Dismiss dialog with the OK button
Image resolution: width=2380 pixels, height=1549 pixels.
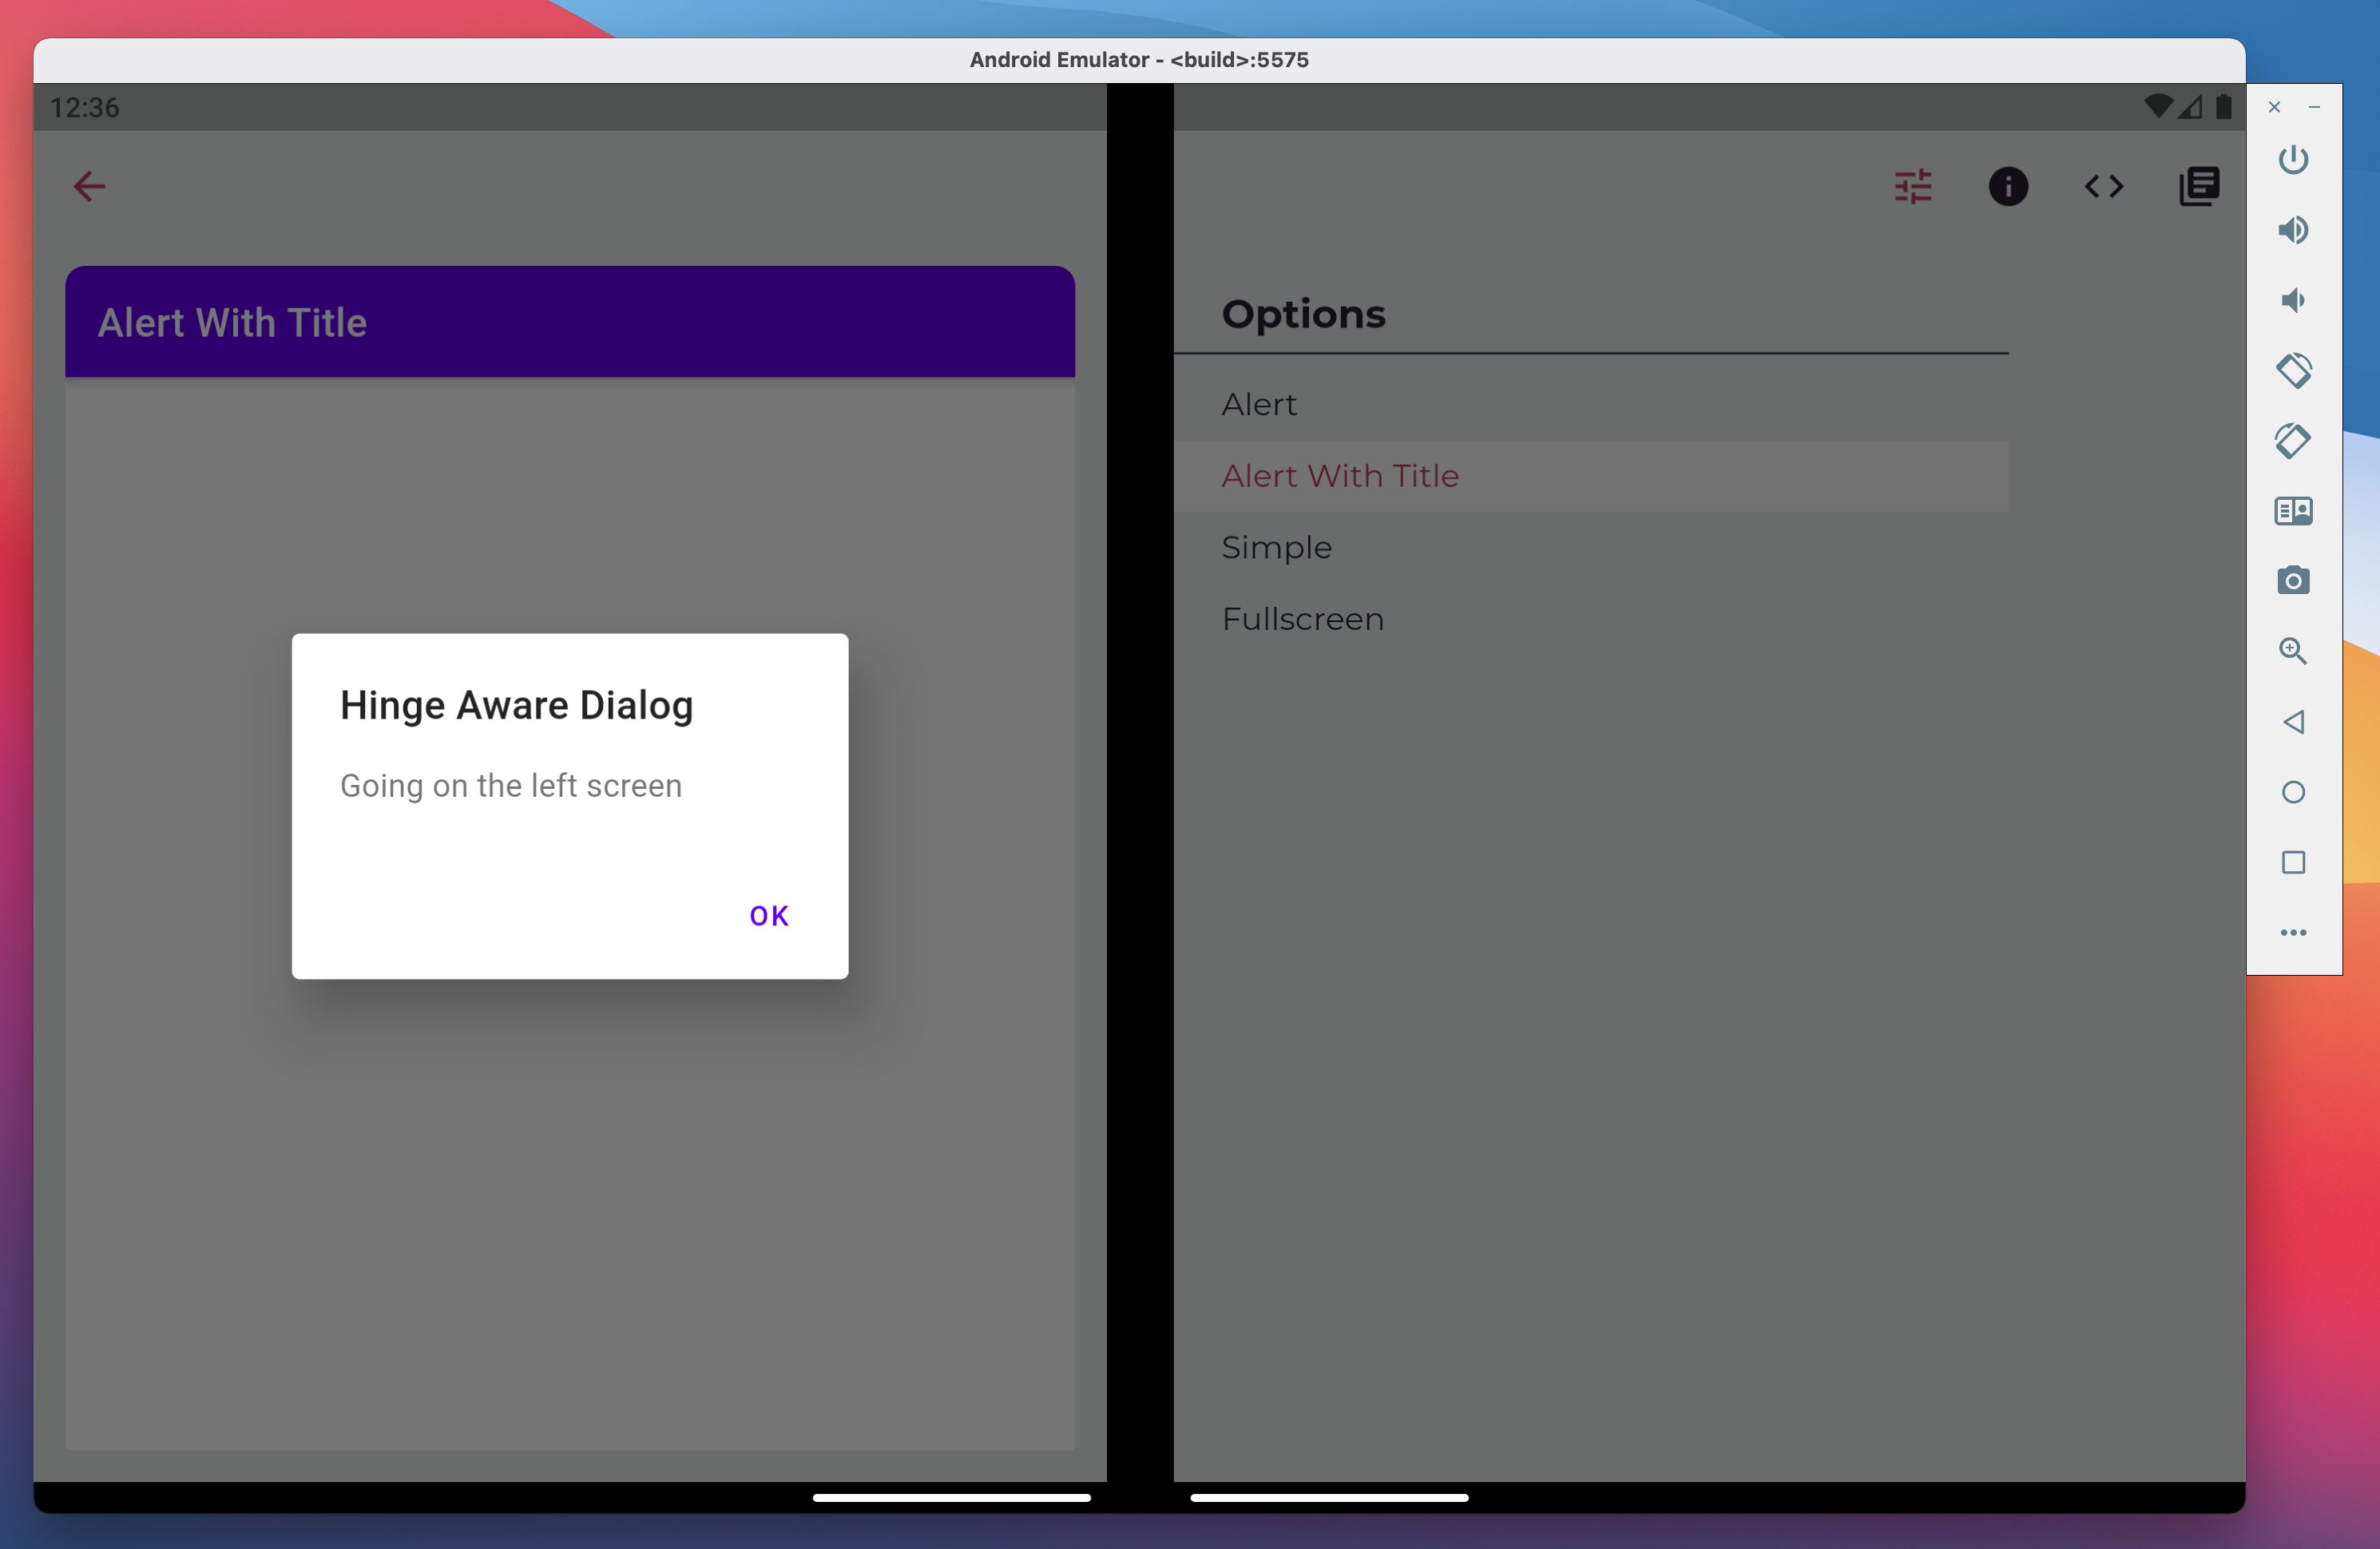click(769, 916)
